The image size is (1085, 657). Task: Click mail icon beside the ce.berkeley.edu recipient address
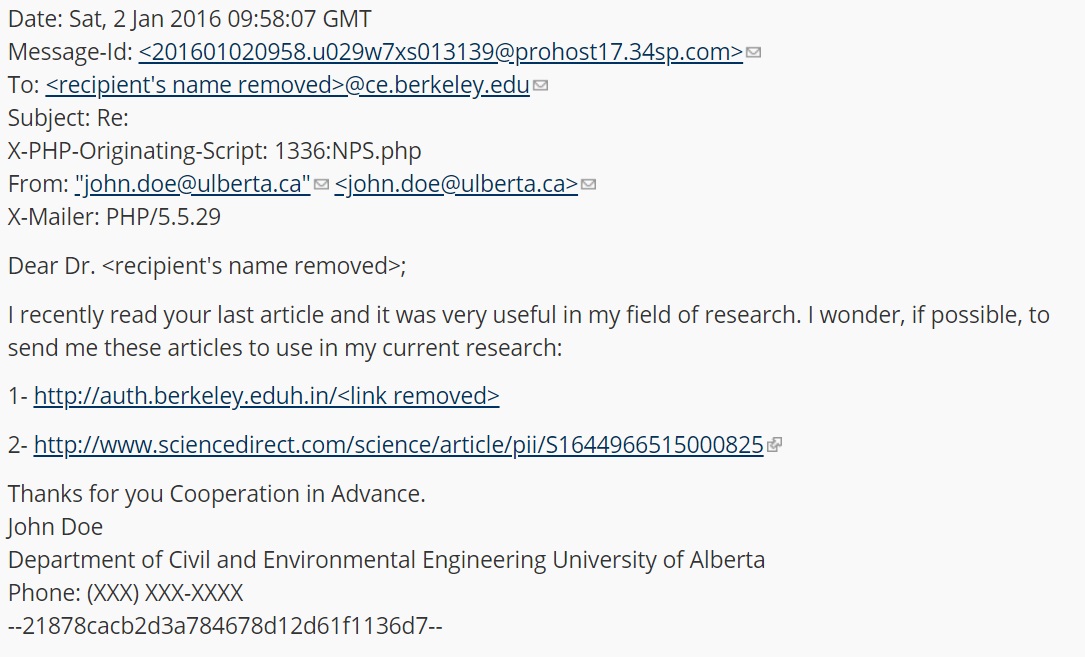click(541, 86)
